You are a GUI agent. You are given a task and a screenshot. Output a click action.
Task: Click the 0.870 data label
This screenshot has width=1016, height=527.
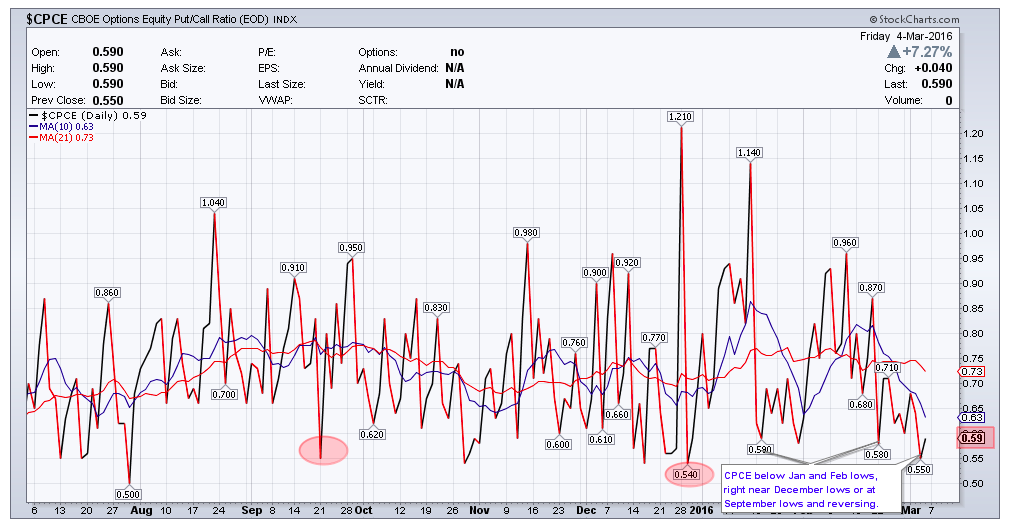[x=871, y=288]
